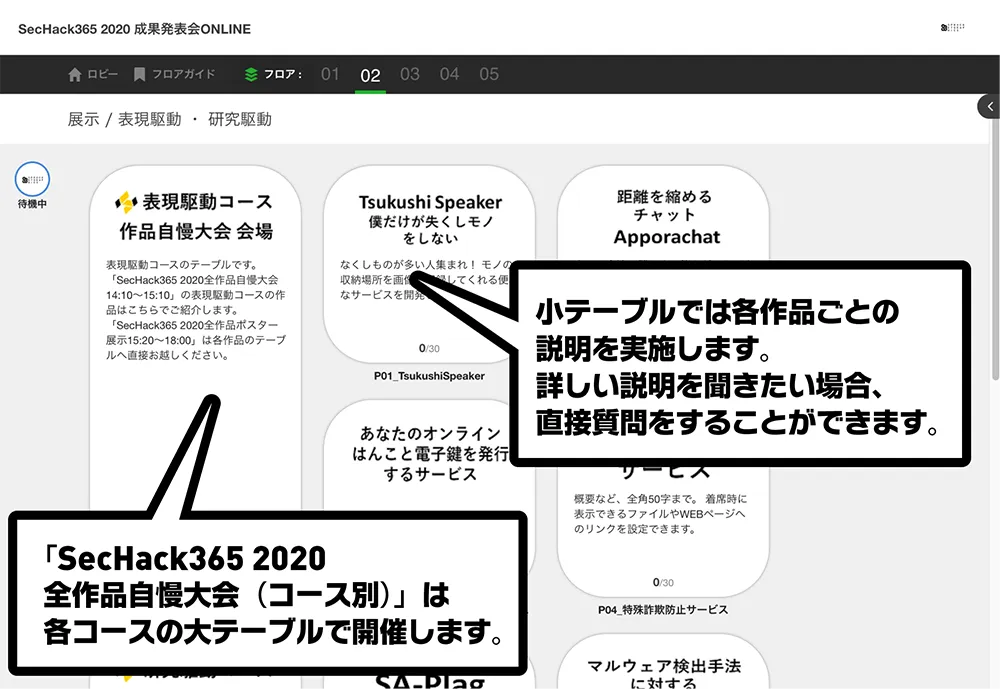This screenshot has height=689, width=1000.
Task: Click the 表現駆動コースのテーブルです description
Action: (196, 310)
